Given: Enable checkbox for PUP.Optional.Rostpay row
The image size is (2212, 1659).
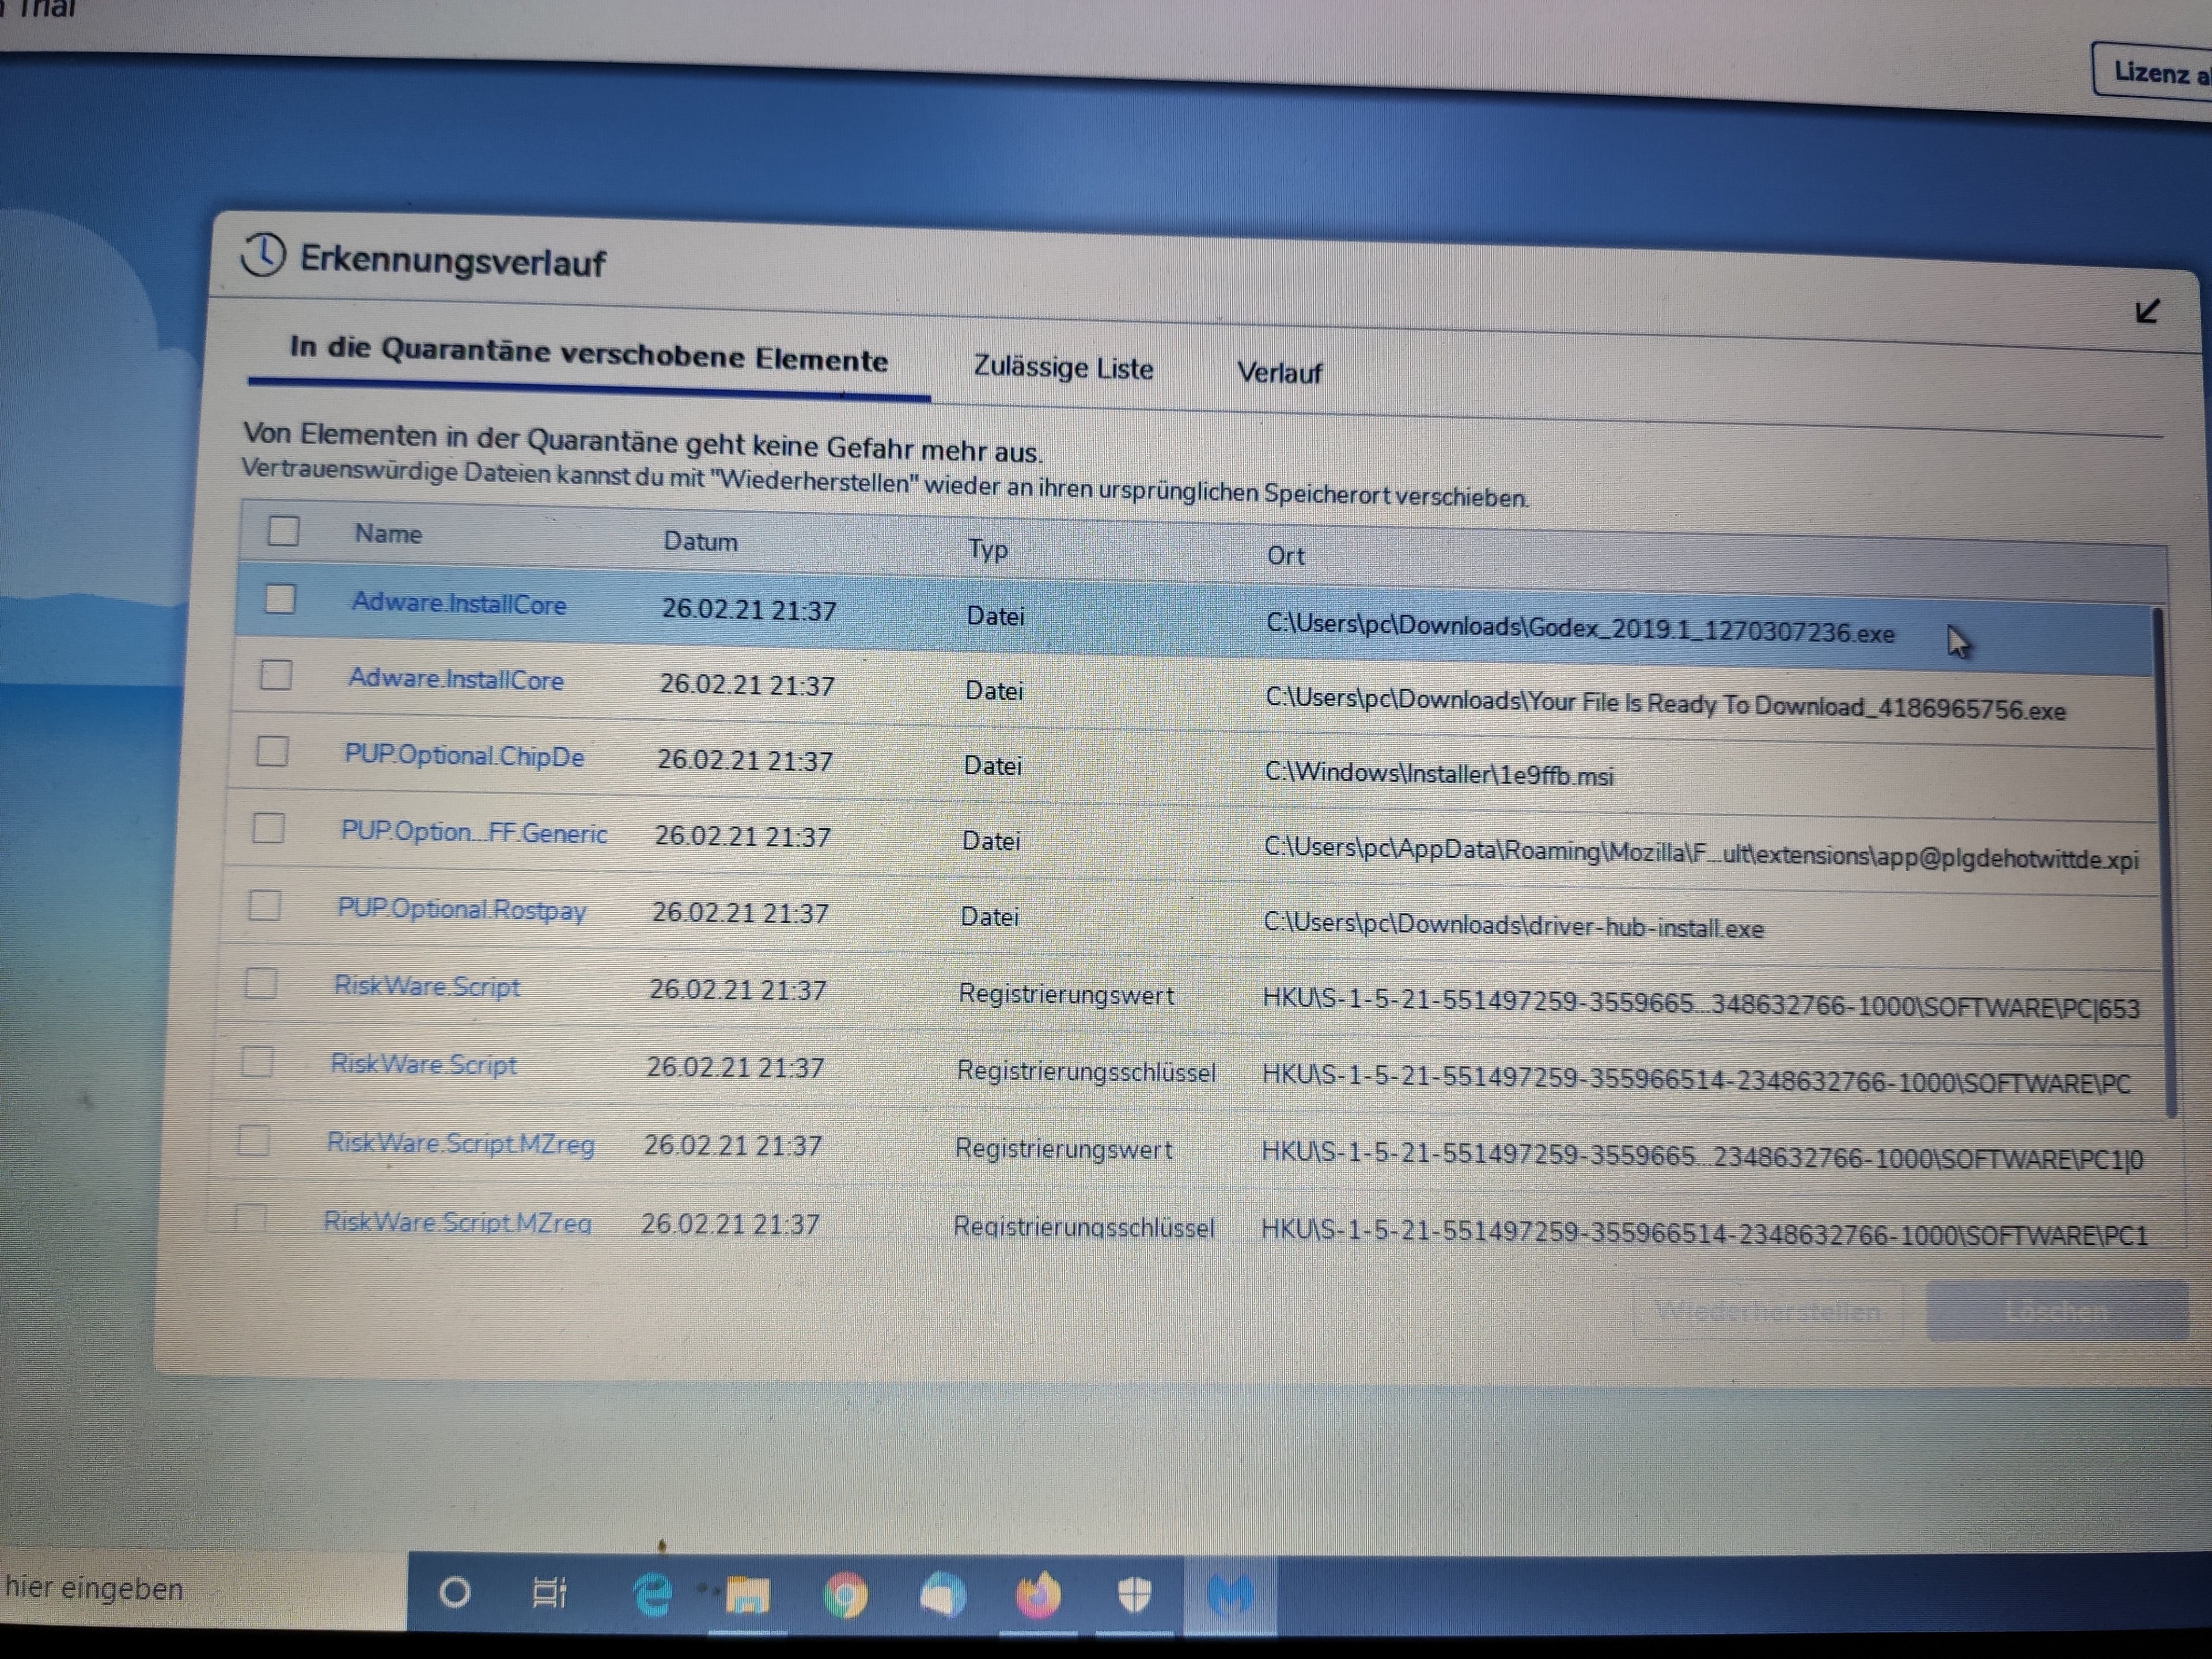Looking at the screenshot, I should click(x=264, y=905).
